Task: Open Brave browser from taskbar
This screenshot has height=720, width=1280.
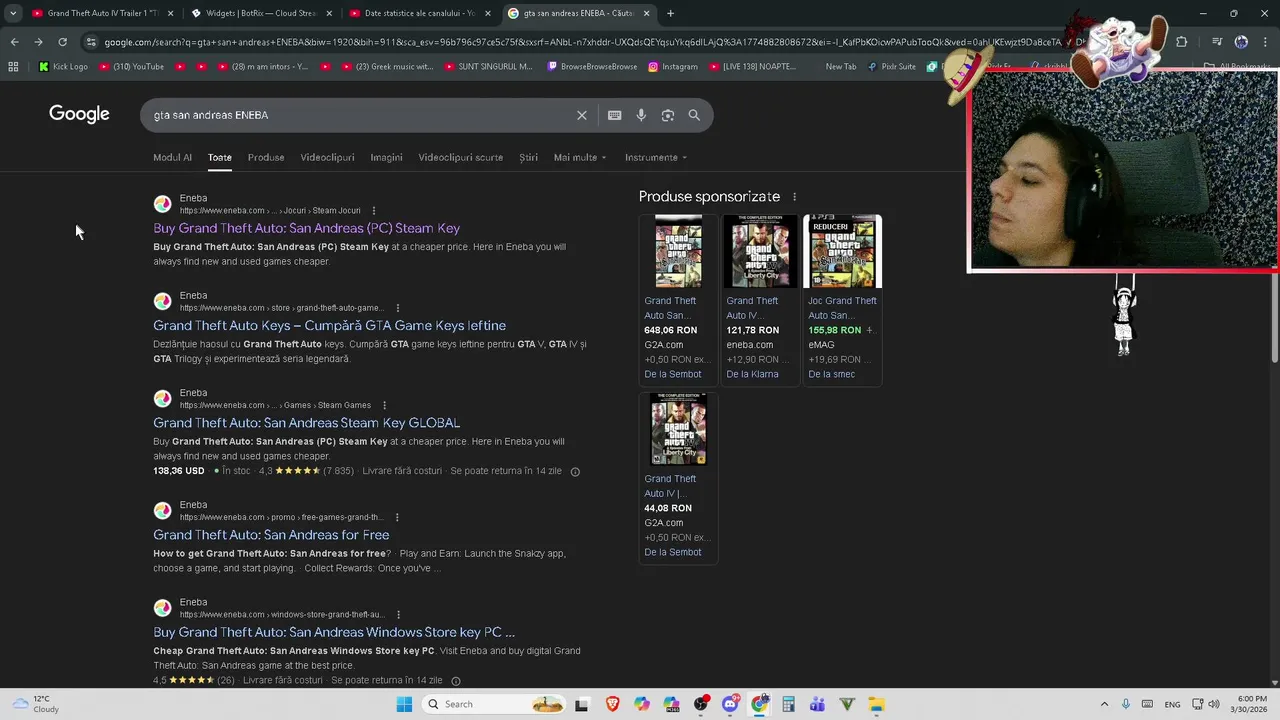Action: (x=612, y=704)
